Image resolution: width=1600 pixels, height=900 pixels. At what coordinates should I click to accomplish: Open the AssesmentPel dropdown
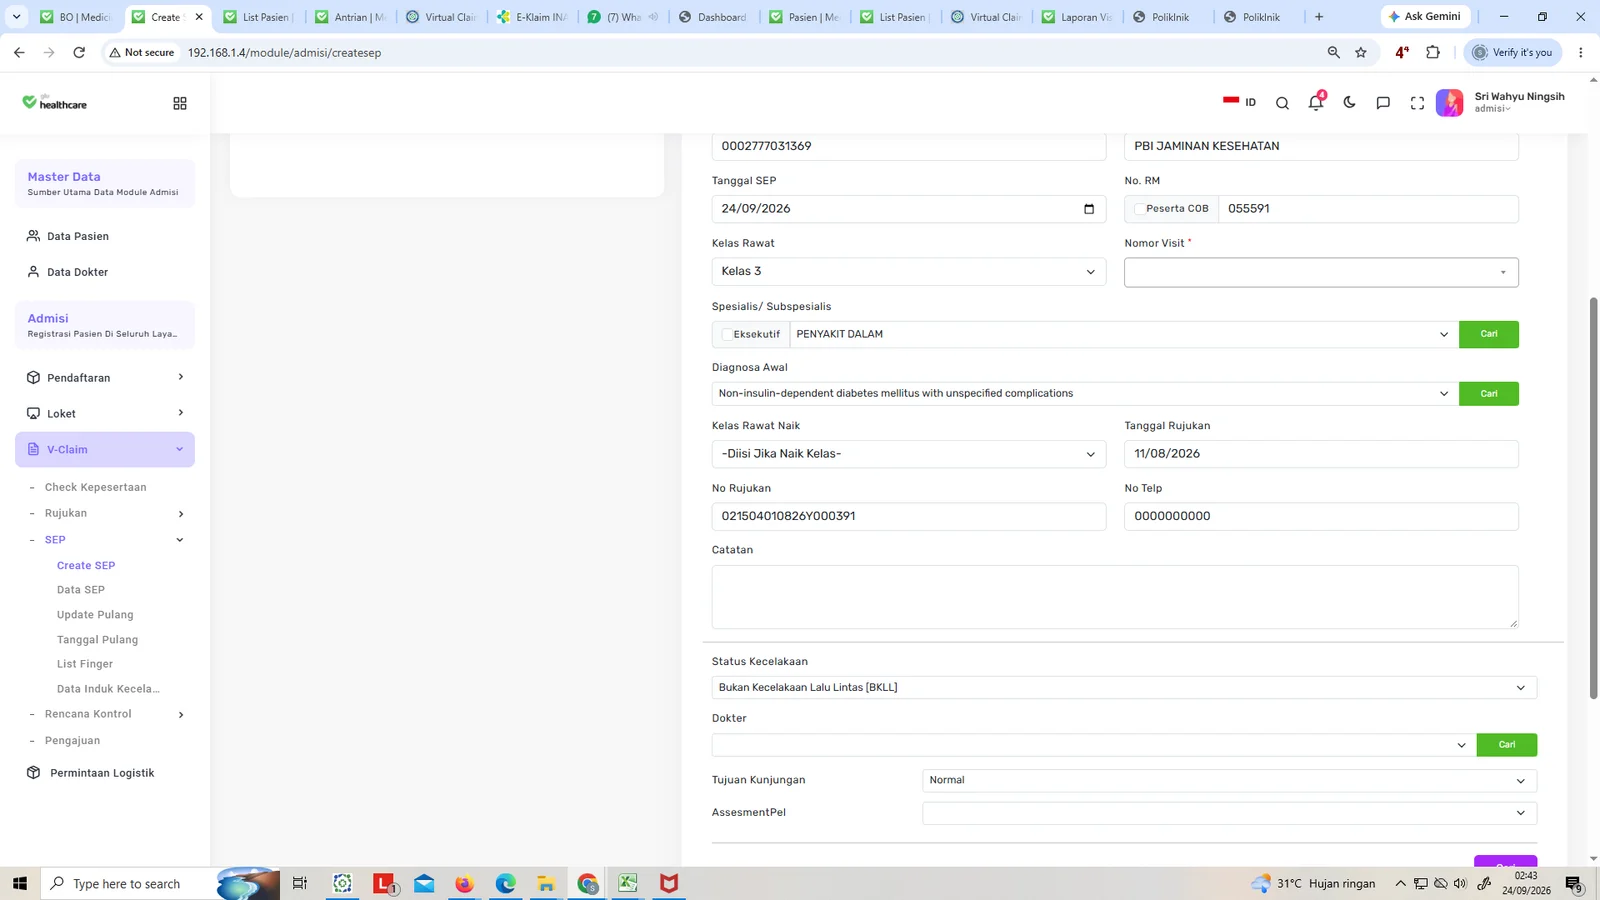[1229, 813]
